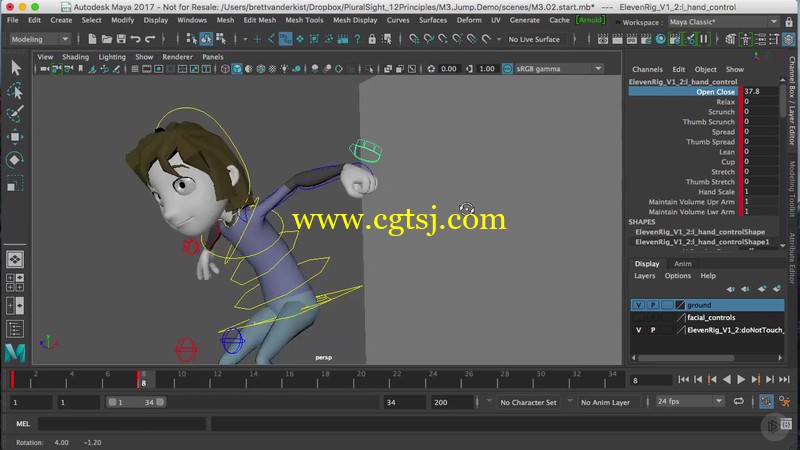Play the animation backwards
Viewport: 800px width, 450px height.
(727, 380)
